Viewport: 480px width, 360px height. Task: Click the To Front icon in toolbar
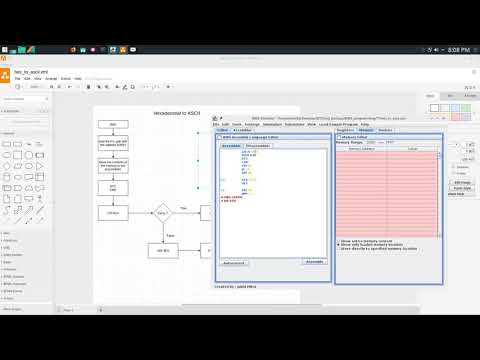(x=99, y=87)
